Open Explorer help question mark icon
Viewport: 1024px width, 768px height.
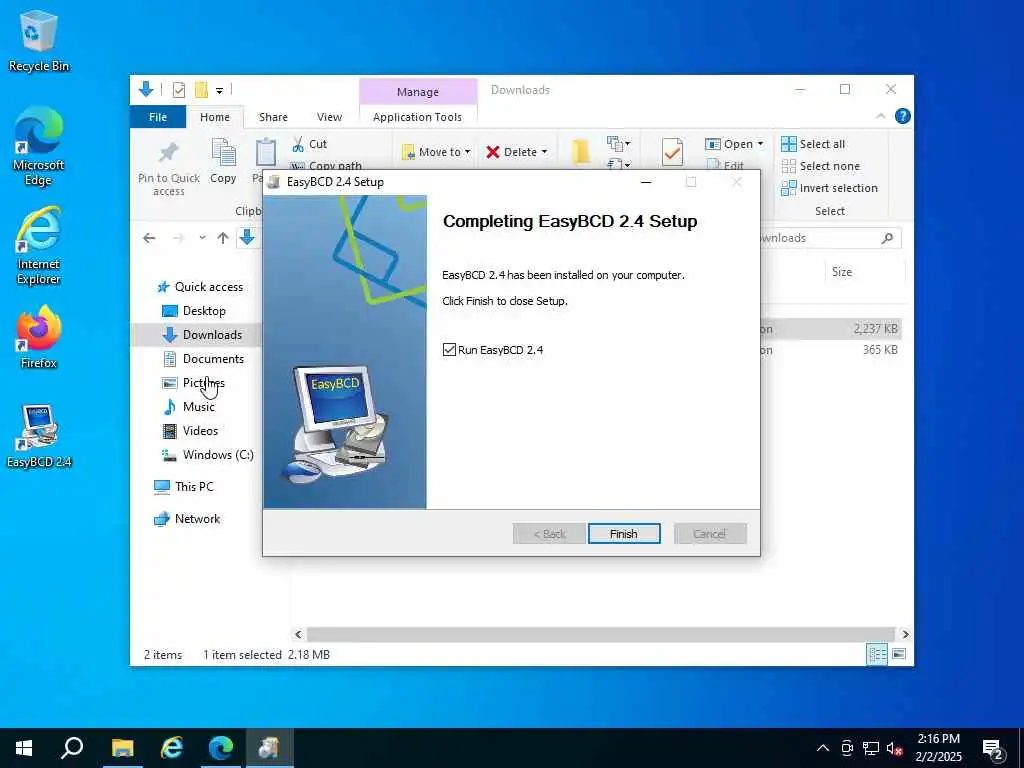click(x=903, y=116)
